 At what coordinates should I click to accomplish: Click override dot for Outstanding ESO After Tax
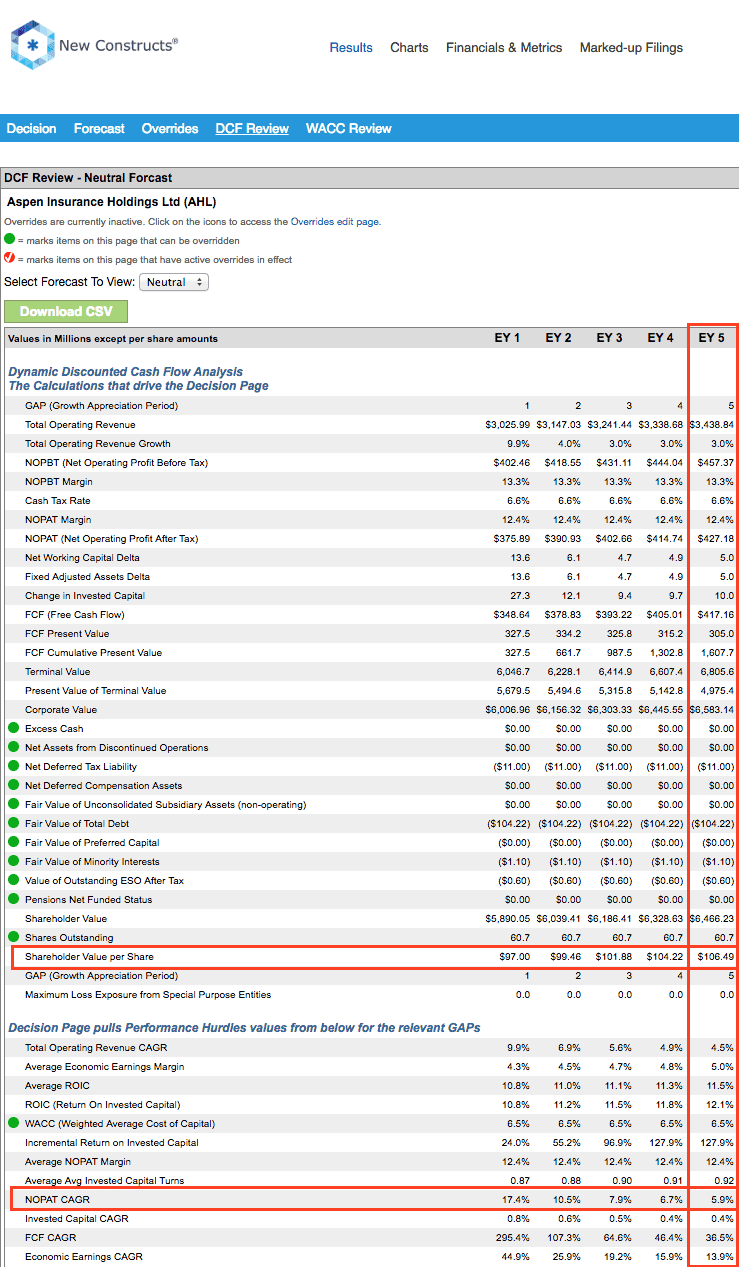click(13, 880)
